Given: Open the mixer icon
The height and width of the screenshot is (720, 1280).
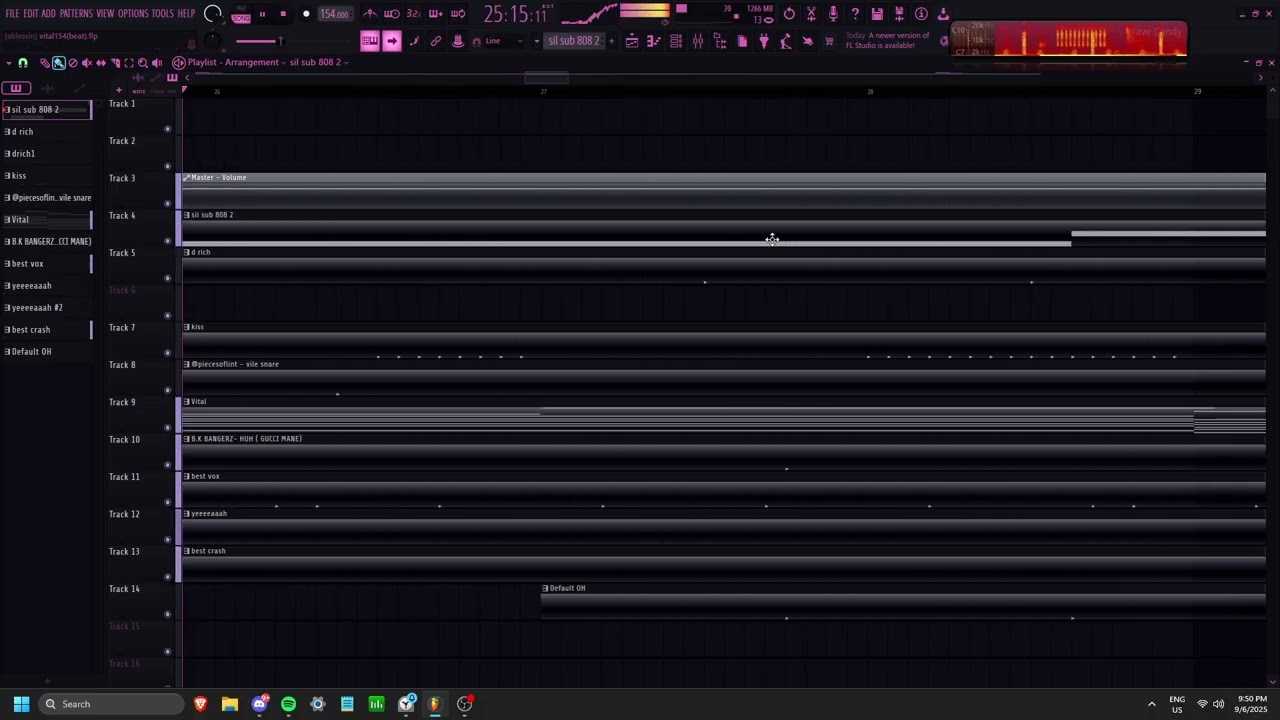Looking at the screenshot, I should click(x=698, y=41).
